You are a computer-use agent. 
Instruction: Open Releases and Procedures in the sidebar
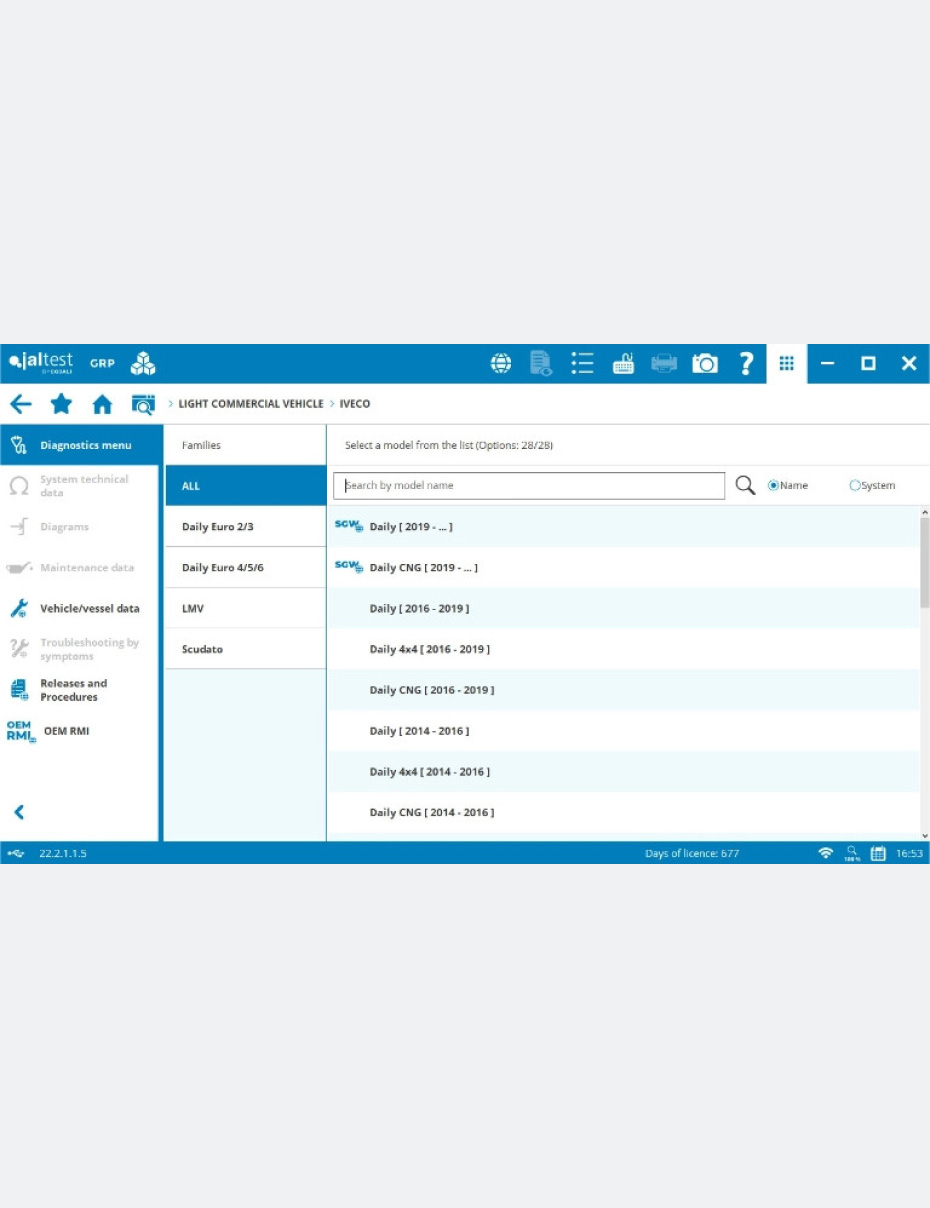point(80,690)
